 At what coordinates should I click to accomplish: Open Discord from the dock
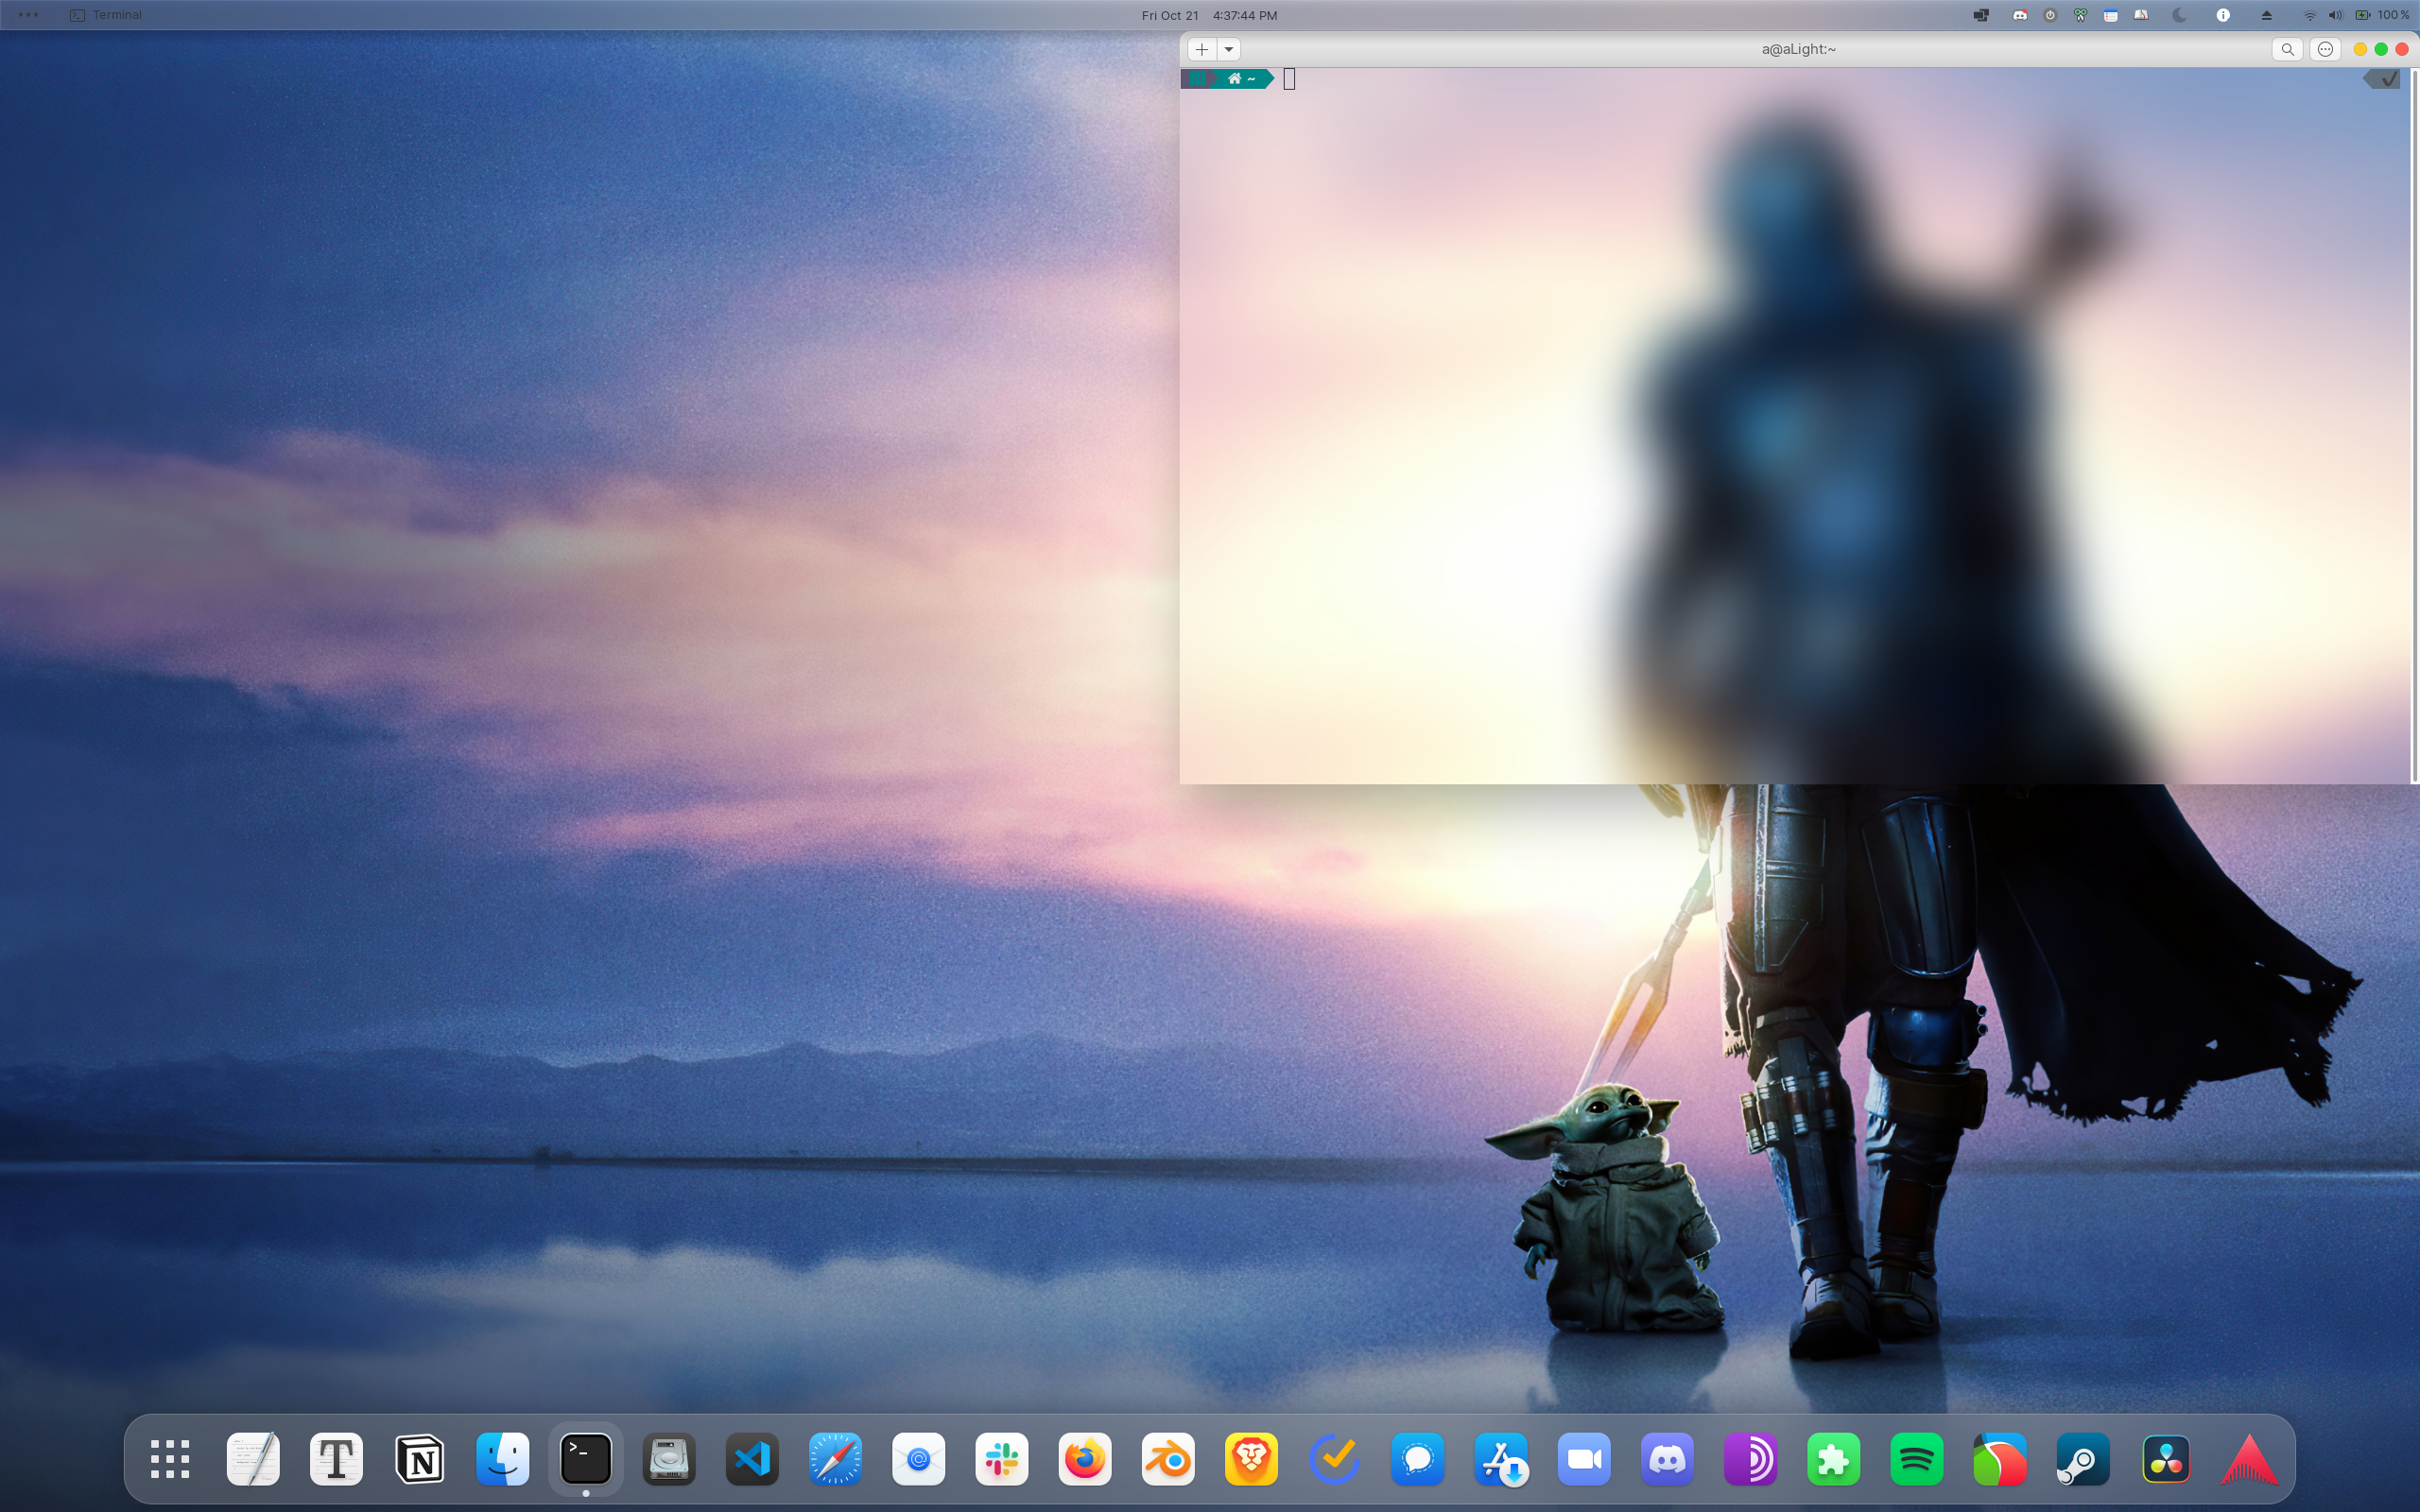[x=1669, y=1459]
